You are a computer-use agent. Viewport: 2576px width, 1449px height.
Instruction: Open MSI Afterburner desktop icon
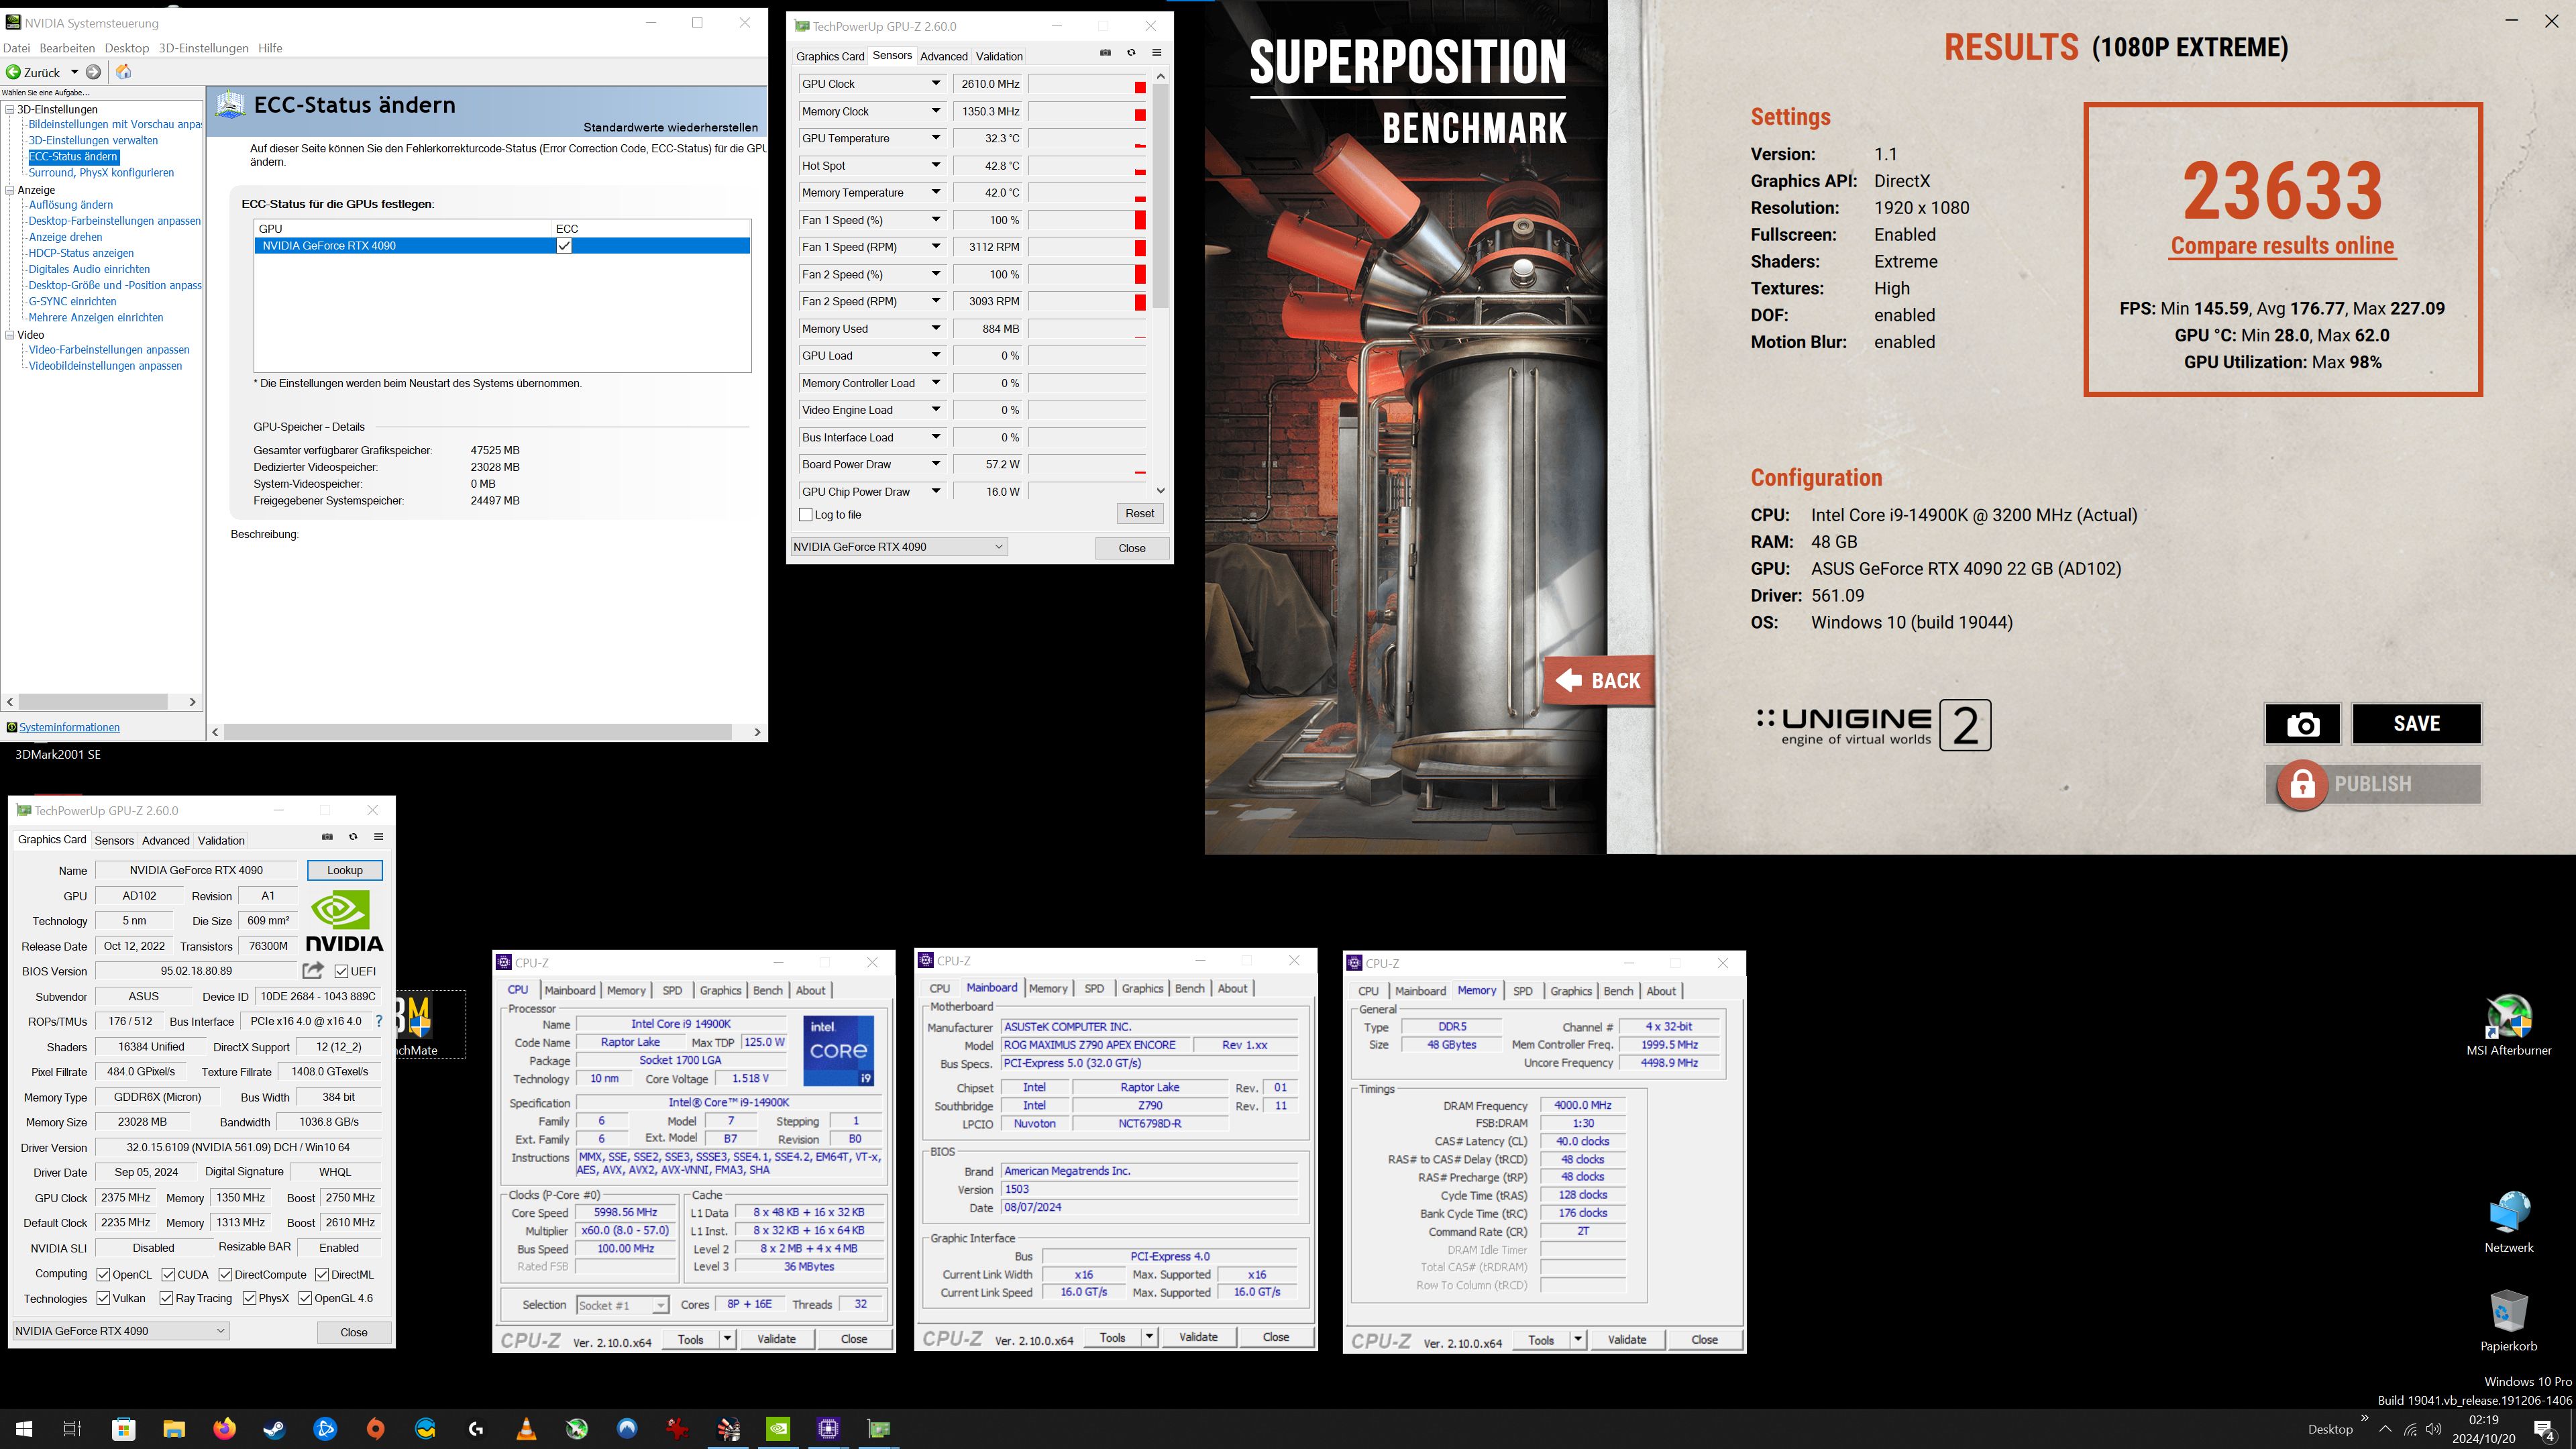(x=2508, y=1026)
